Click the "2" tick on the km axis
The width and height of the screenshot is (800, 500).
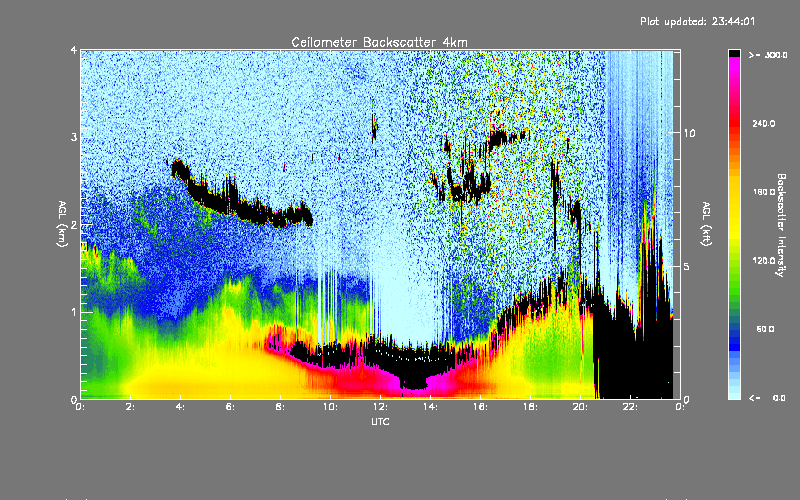click(74, 225)
